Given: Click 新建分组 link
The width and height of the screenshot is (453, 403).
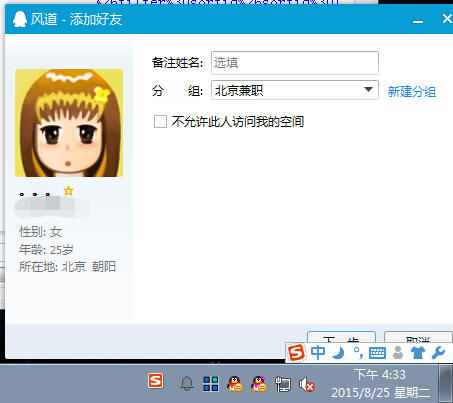Looking at the screenshot, I should [412, 91].
